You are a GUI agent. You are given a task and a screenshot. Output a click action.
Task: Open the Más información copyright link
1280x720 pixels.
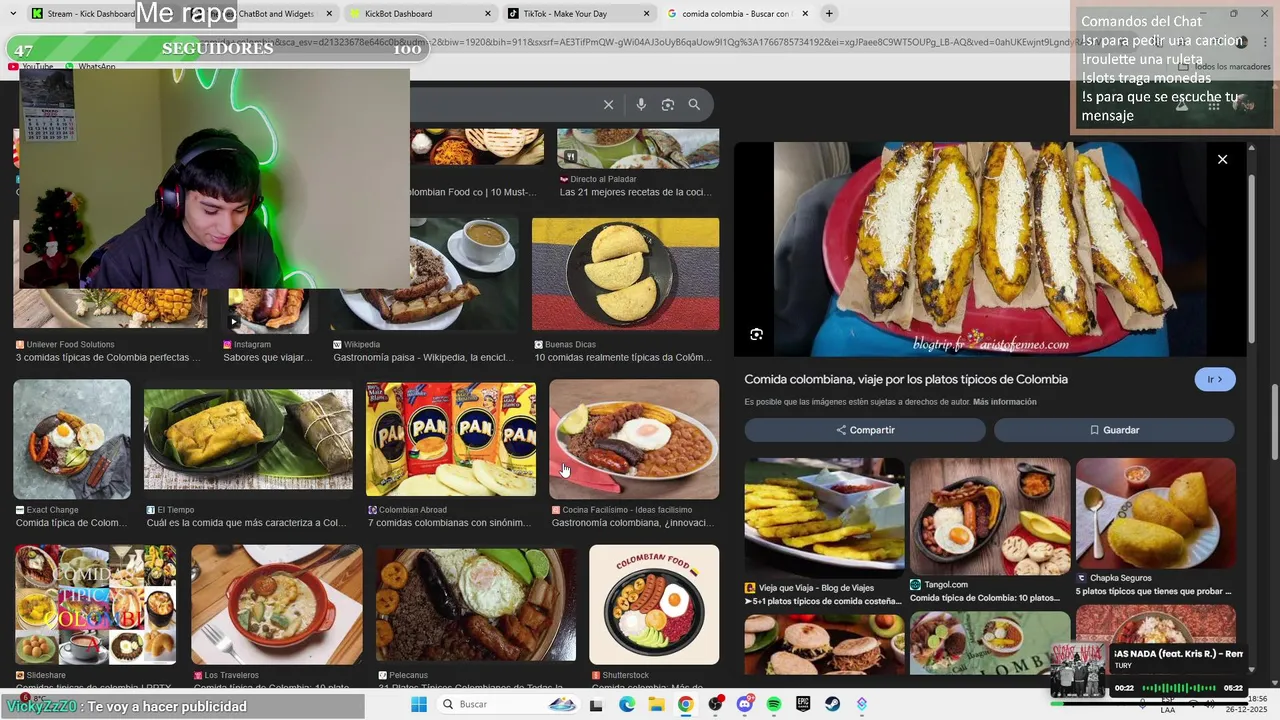click(1004, 402)
